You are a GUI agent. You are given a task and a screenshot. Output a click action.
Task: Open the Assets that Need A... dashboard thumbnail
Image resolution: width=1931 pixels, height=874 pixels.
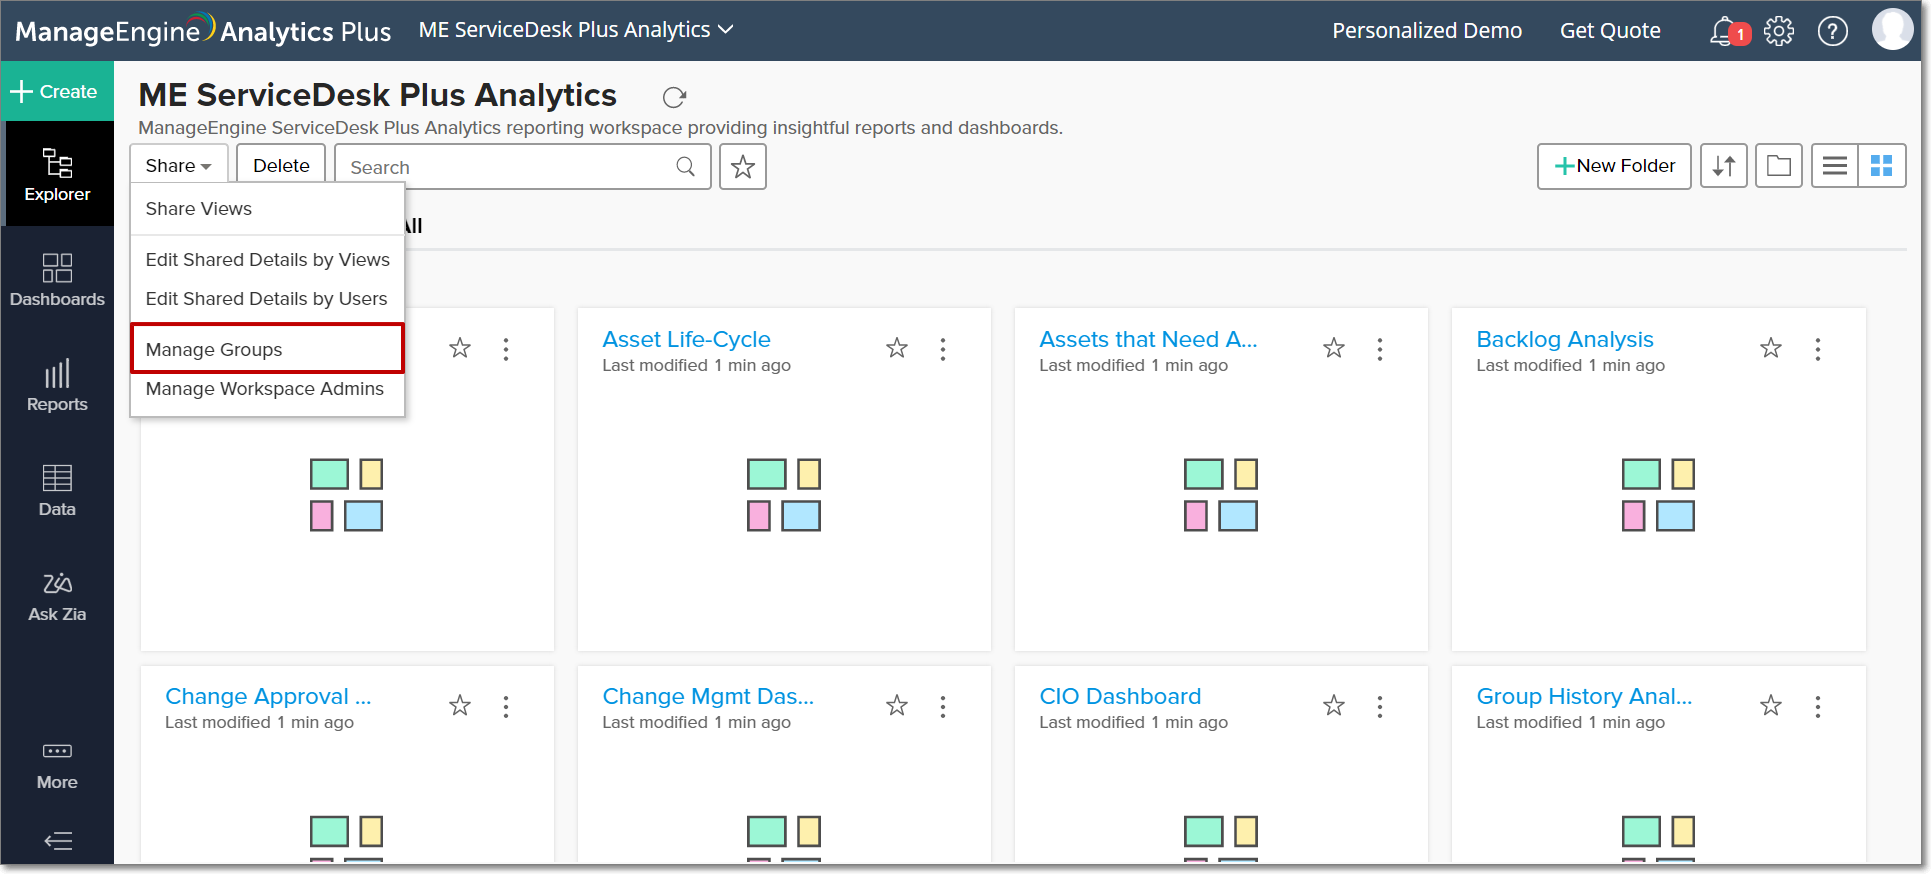(x=1221, y=495)
